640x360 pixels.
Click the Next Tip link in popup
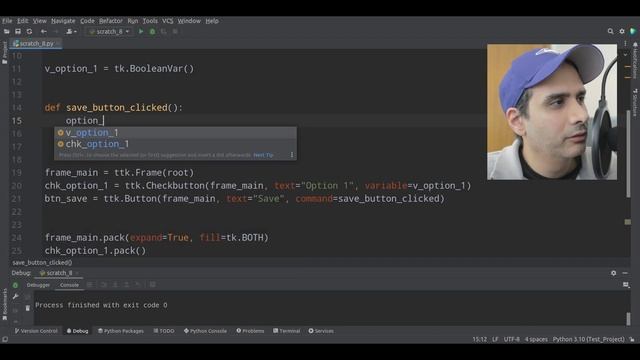pyautogui.click(x=263, y=155)
